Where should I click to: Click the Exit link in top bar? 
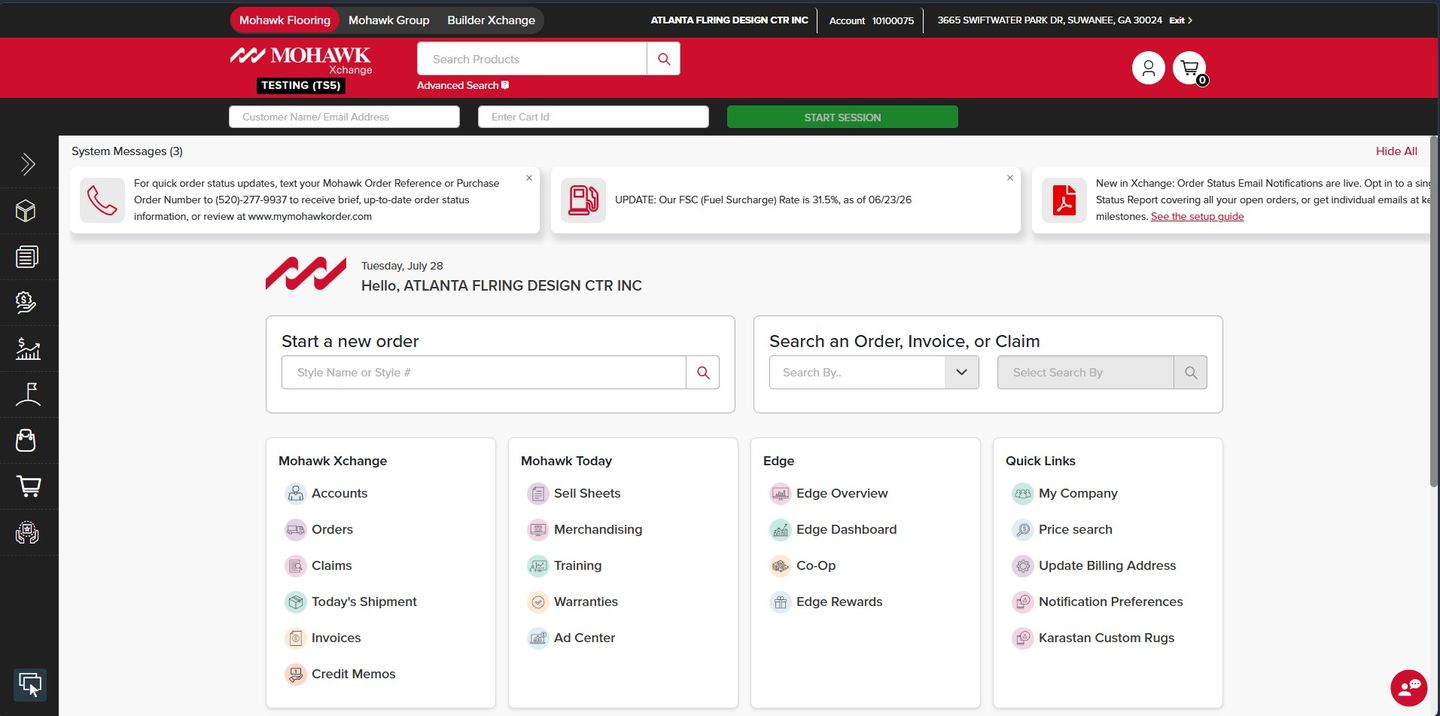point(1181,20)
